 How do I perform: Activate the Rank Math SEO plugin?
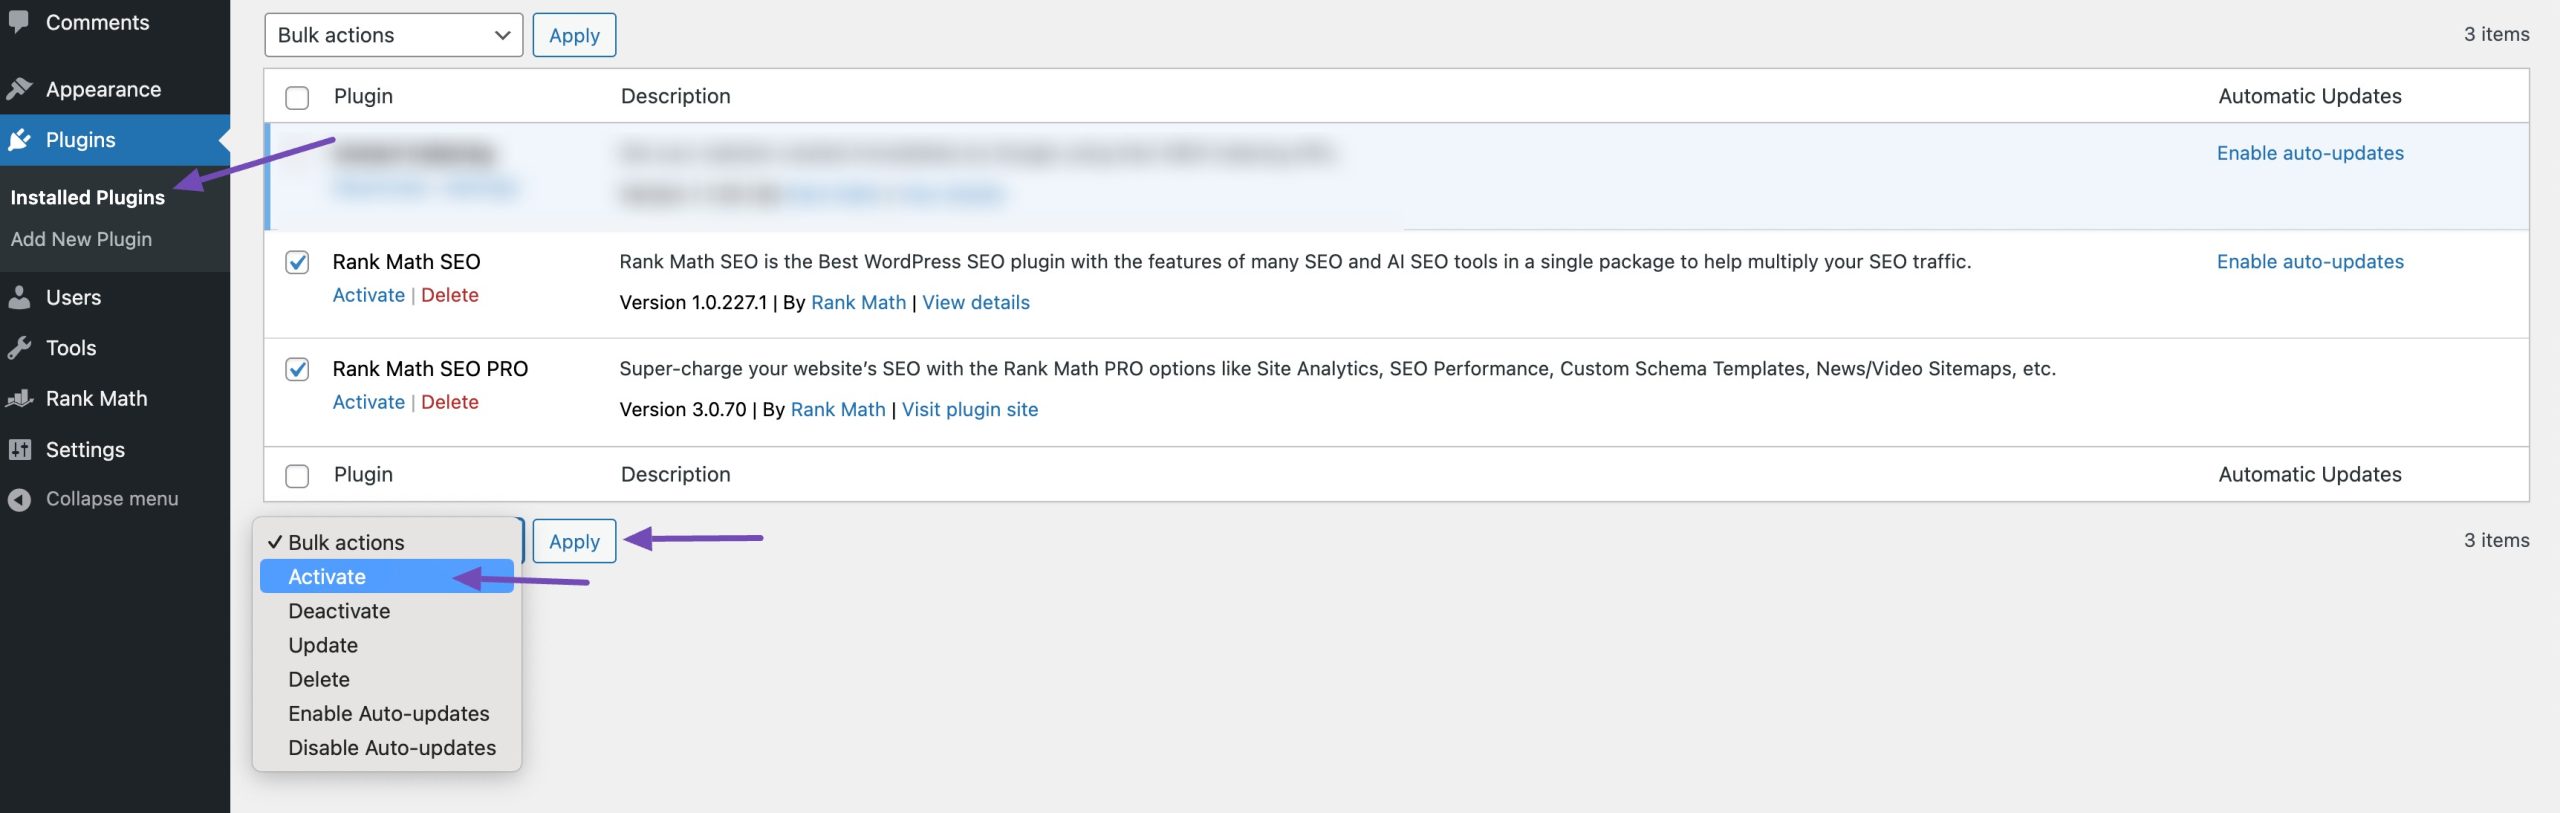click(x=368, y=295)
